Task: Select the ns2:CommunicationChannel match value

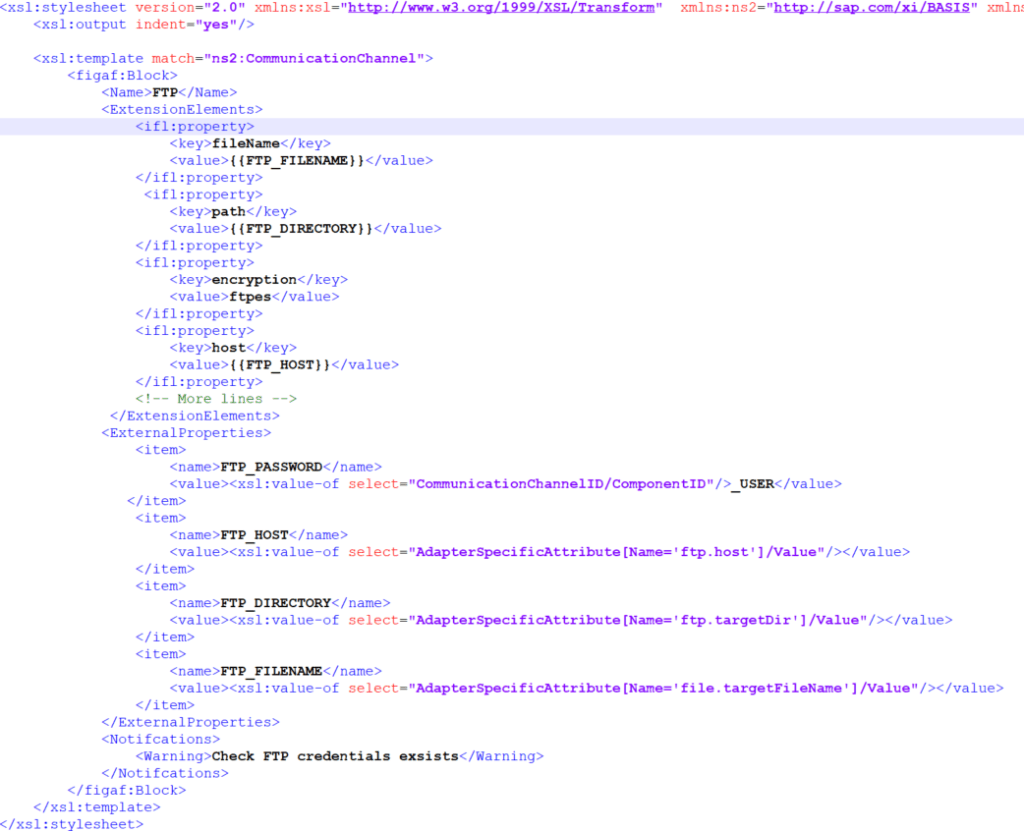Action: pos(314,59)
